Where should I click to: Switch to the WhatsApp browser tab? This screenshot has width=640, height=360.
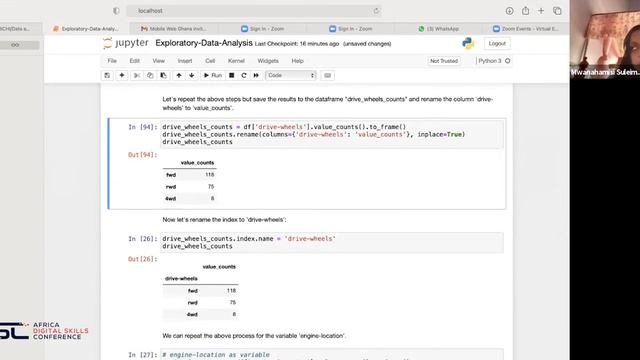pyautogui.click(x=438, y=29)
